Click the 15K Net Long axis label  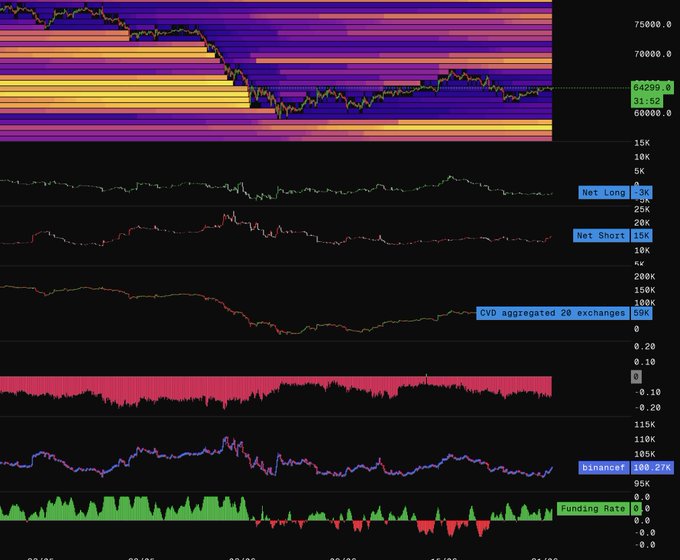point(642,143)
